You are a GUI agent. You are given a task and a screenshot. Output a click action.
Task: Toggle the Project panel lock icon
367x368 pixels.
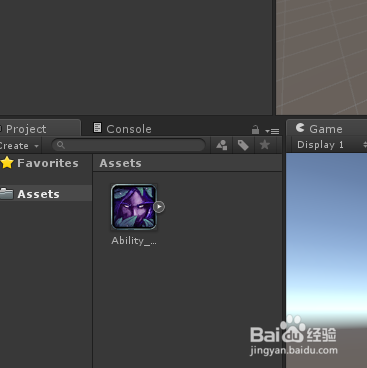click(x=255, y=129)
